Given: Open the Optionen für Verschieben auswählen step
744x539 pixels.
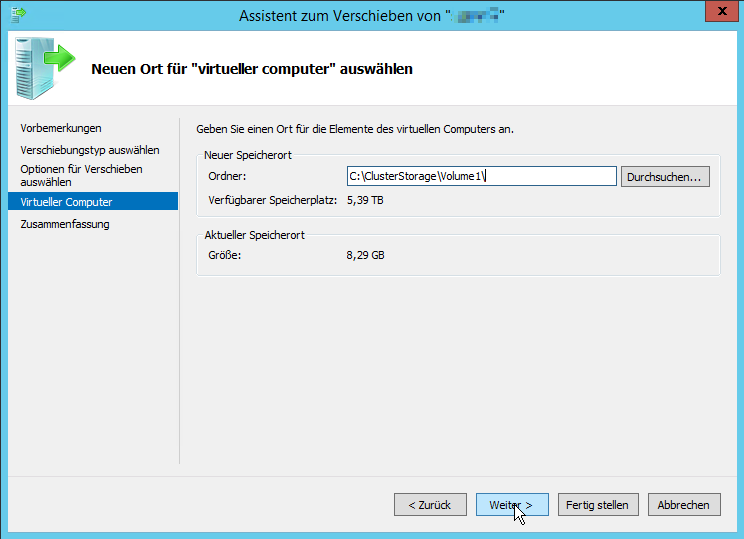Looking at the screenshot, I should (x=81, y=176).
